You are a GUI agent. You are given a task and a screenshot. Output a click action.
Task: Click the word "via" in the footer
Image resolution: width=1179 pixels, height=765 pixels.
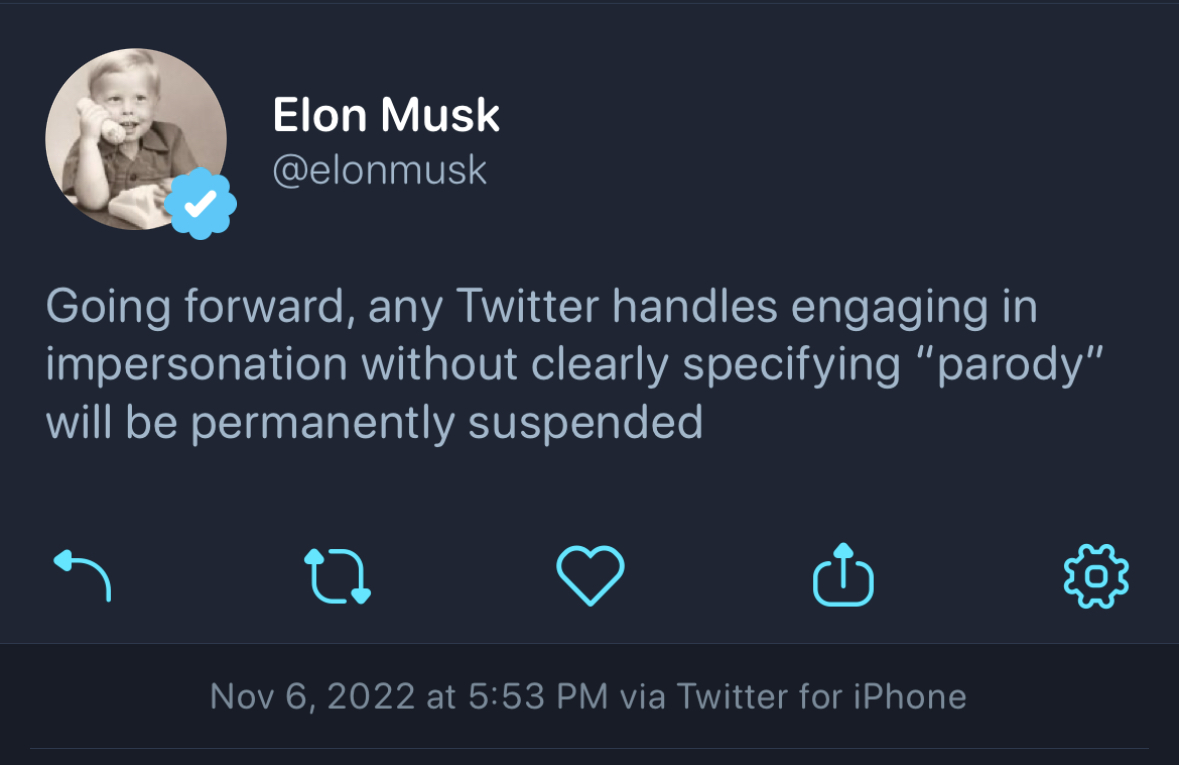[641, 696]
